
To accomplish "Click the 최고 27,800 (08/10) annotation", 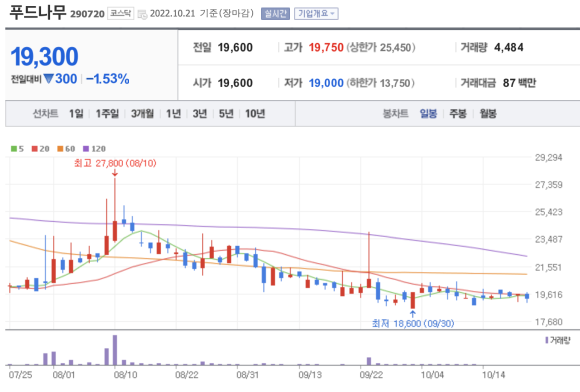I will click(x=115, y=163).
